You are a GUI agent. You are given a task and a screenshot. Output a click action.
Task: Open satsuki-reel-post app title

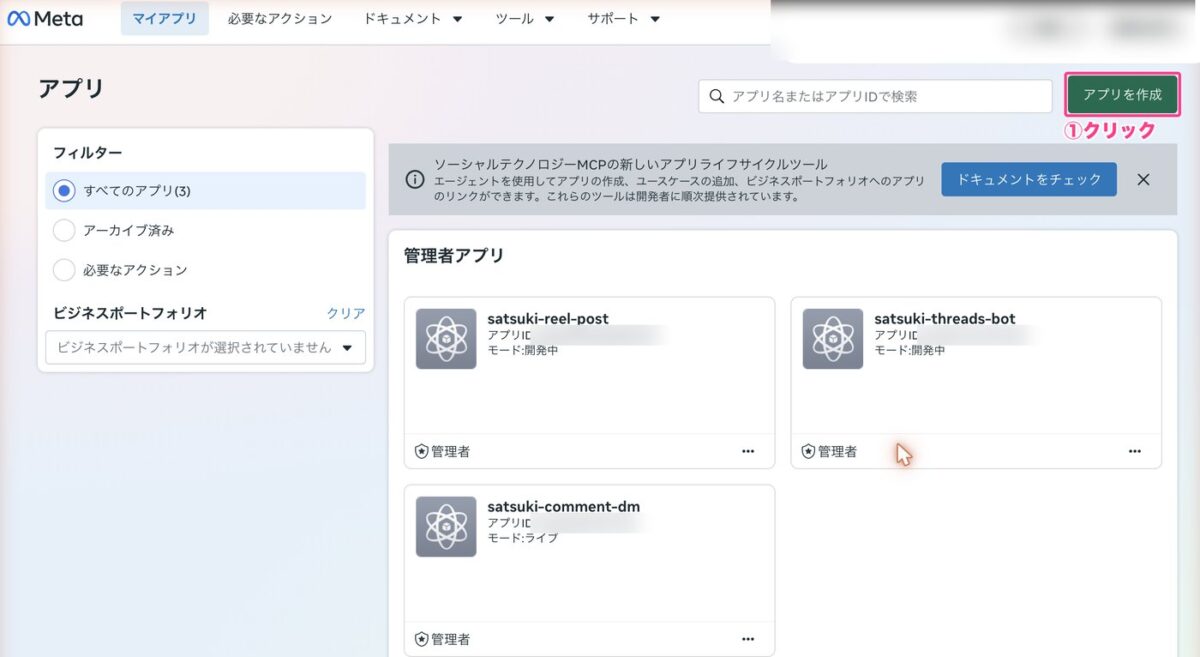pyautogui.click(x=548, y=319)
